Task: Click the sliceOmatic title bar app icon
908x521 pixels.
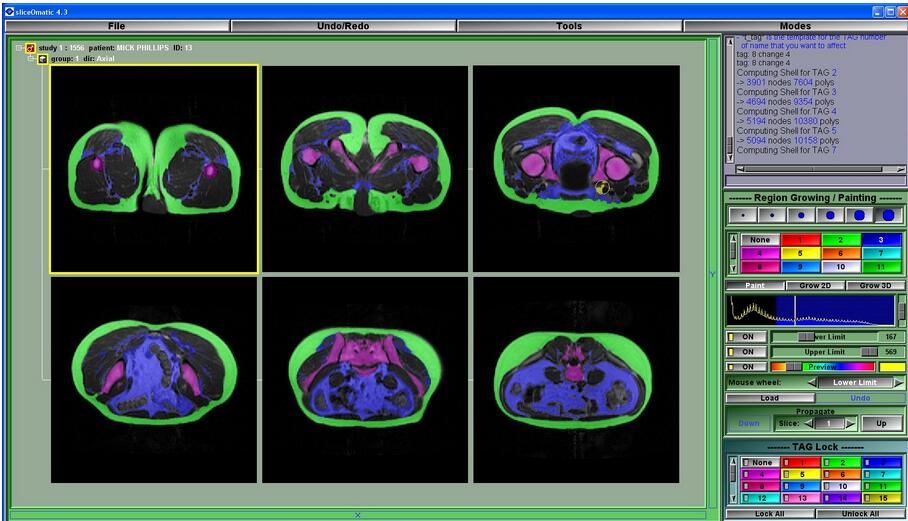Action: pyautogui.click(x=9, y=12)
